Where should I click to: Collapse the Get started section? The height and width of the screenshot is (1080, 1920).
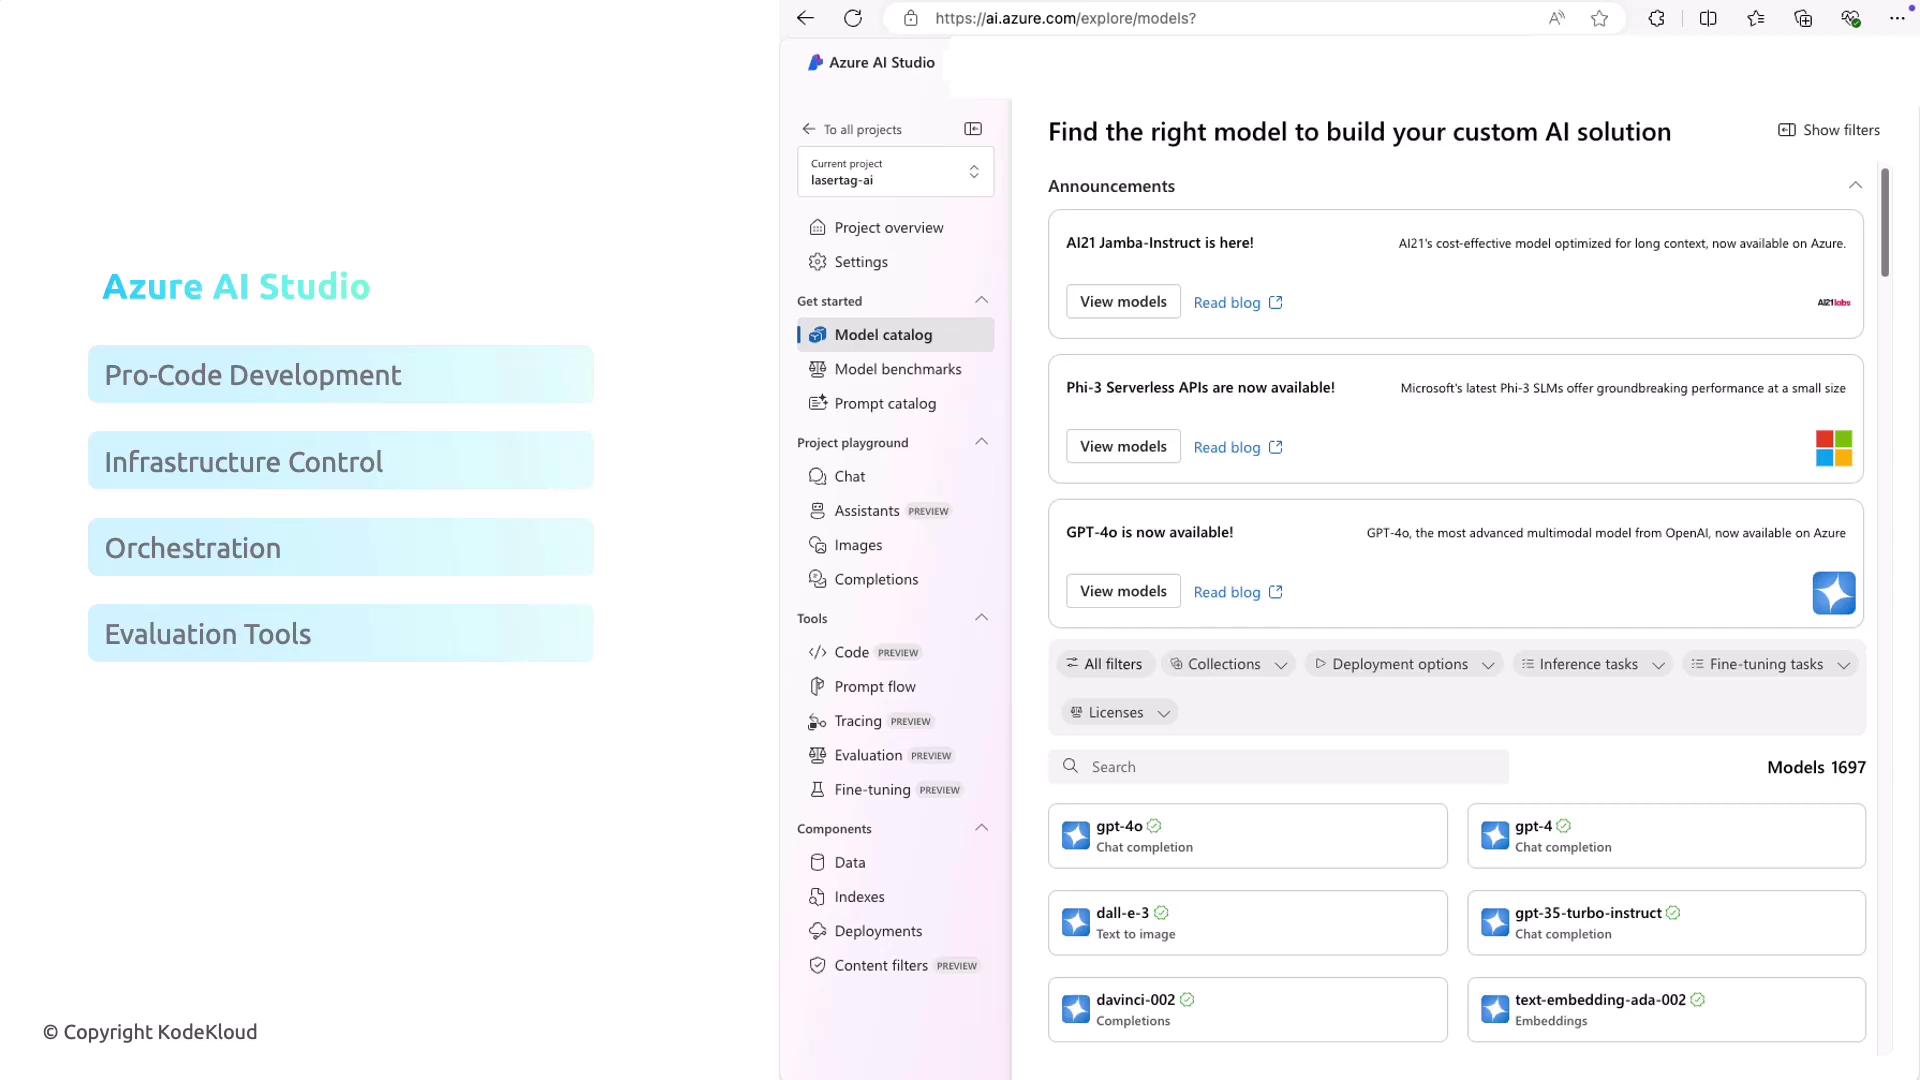coord(981,300)
